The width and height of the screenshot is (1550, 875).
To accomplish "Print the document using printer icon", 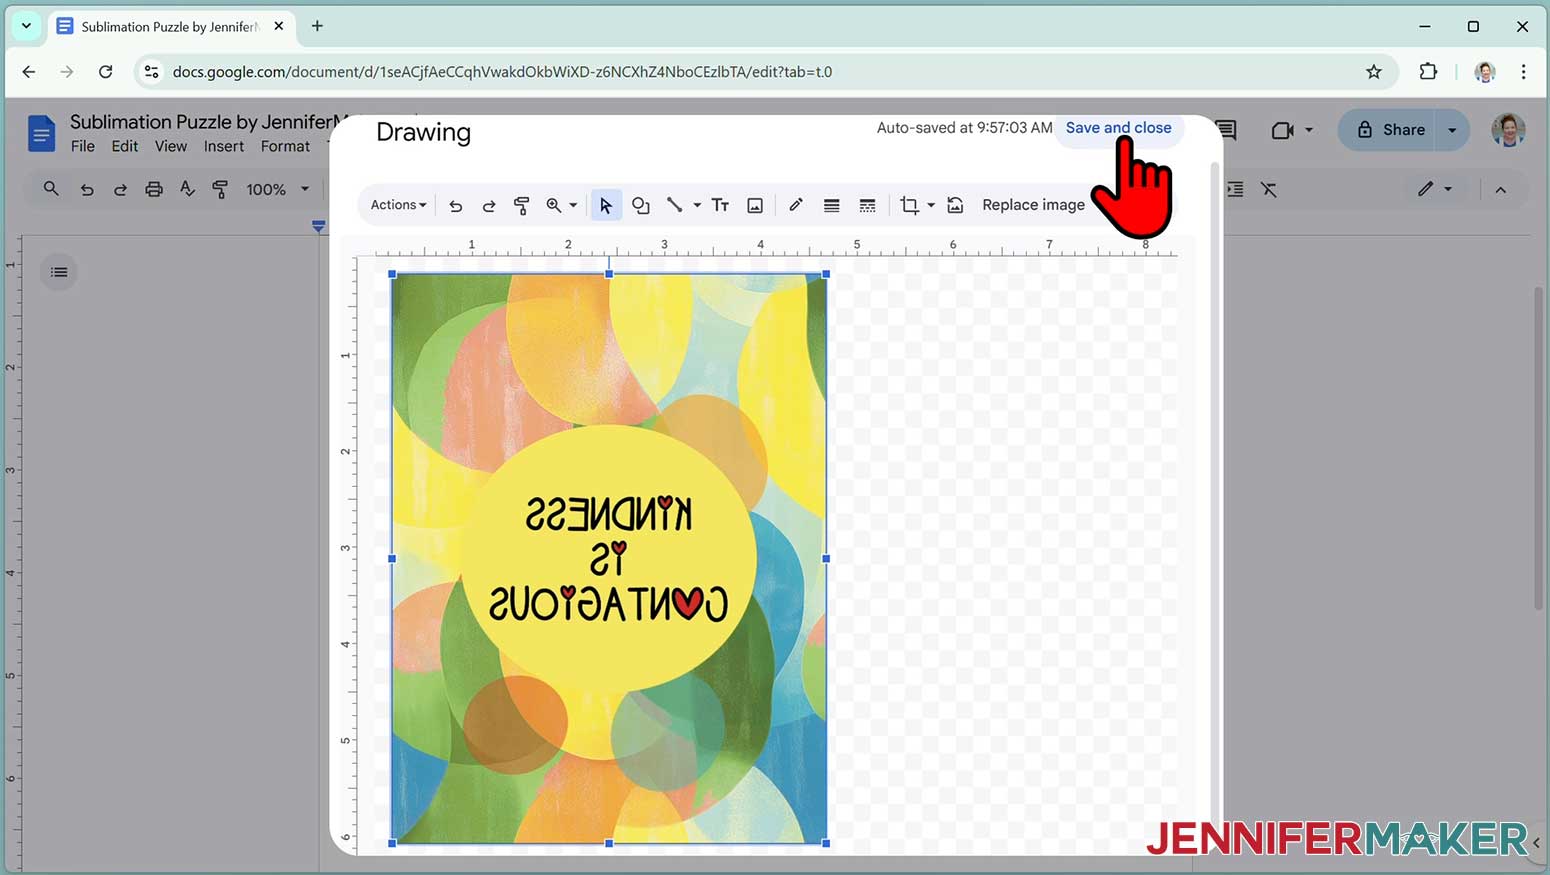I will 154,189.
